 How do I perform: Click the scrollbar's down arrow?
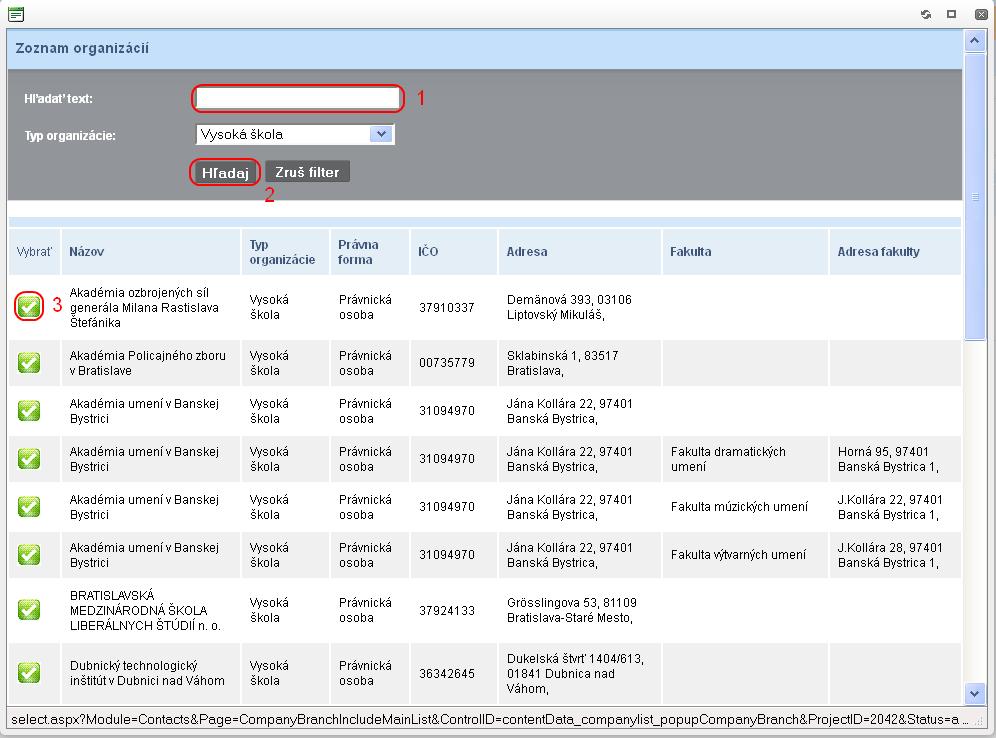tap(974, 694)
